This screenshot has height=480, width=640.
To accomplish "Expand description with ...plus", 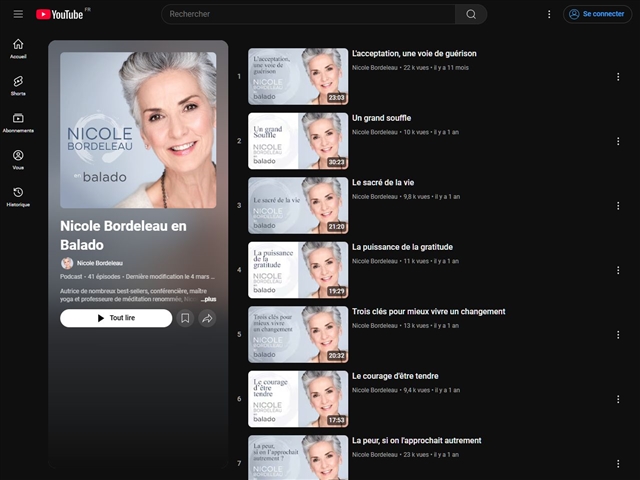I will (x=209, y=299).
